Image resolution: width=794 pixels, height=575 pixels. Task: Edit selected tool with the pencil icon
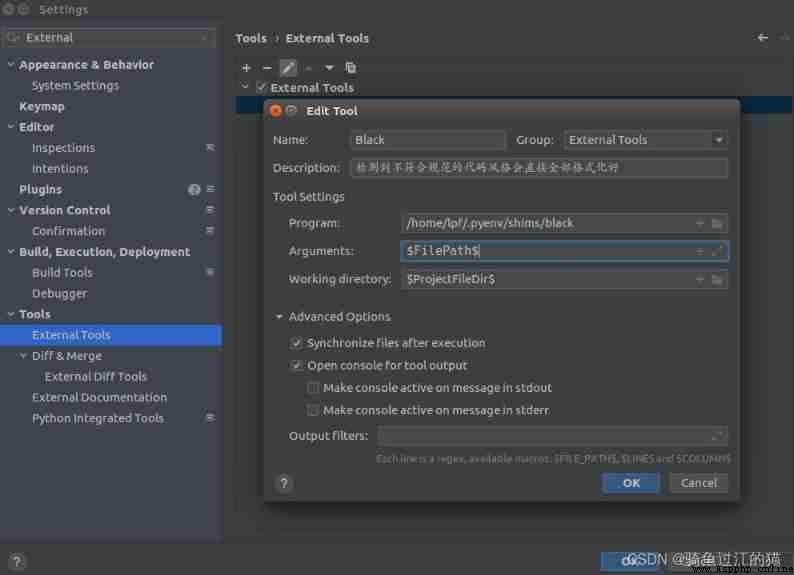pos(288,68)
